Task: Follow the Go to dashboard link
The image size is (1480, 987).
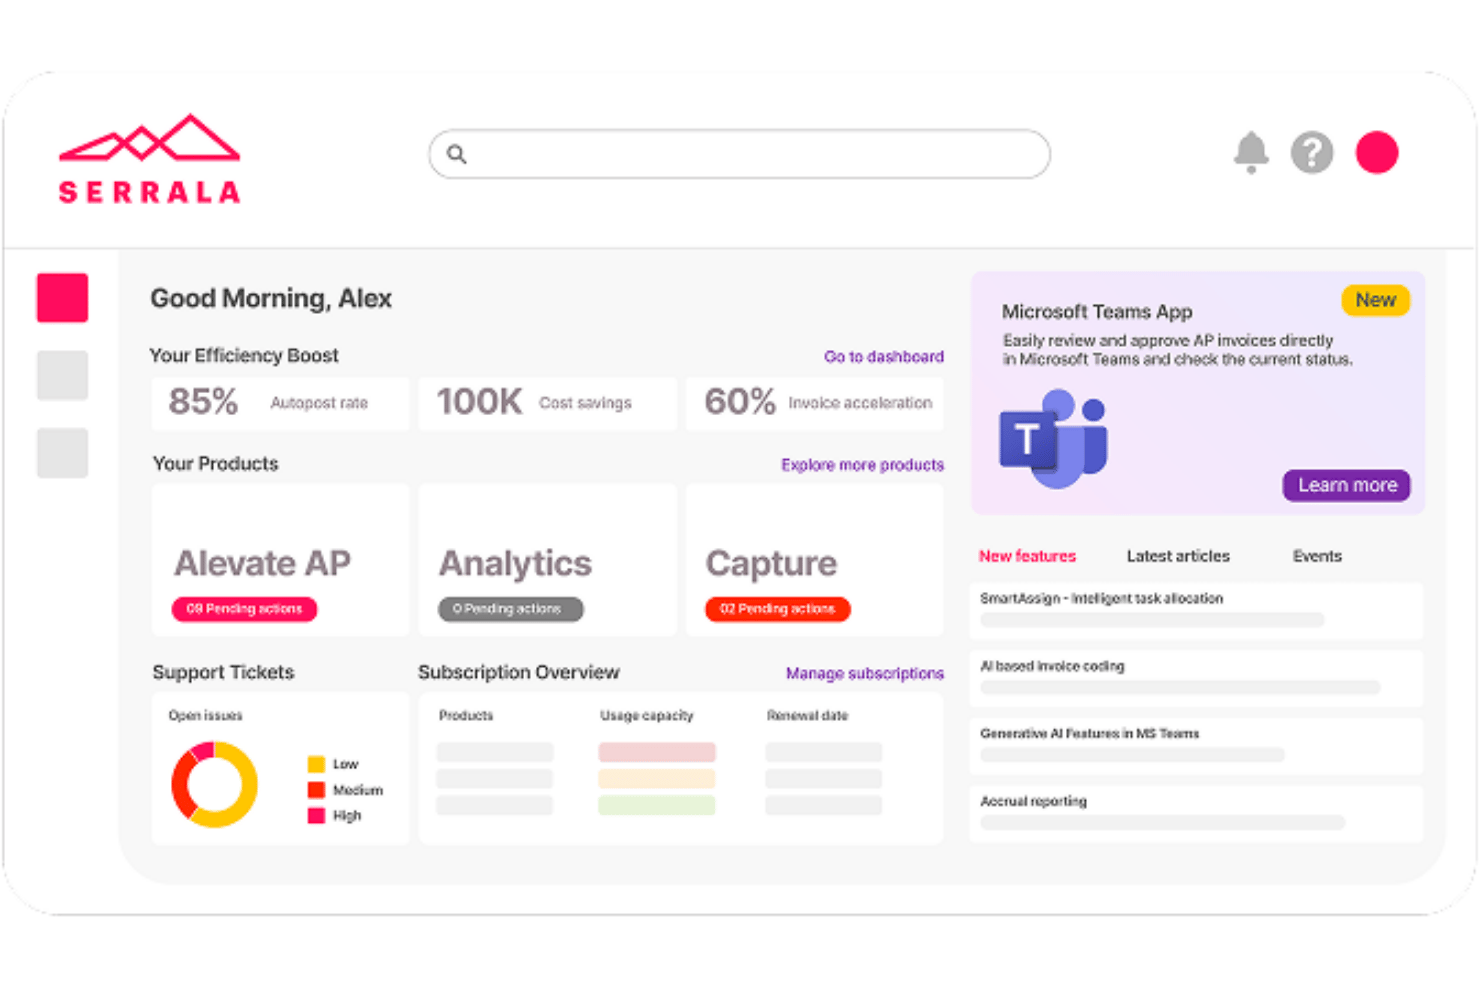Action: click(x=884, y=357)
